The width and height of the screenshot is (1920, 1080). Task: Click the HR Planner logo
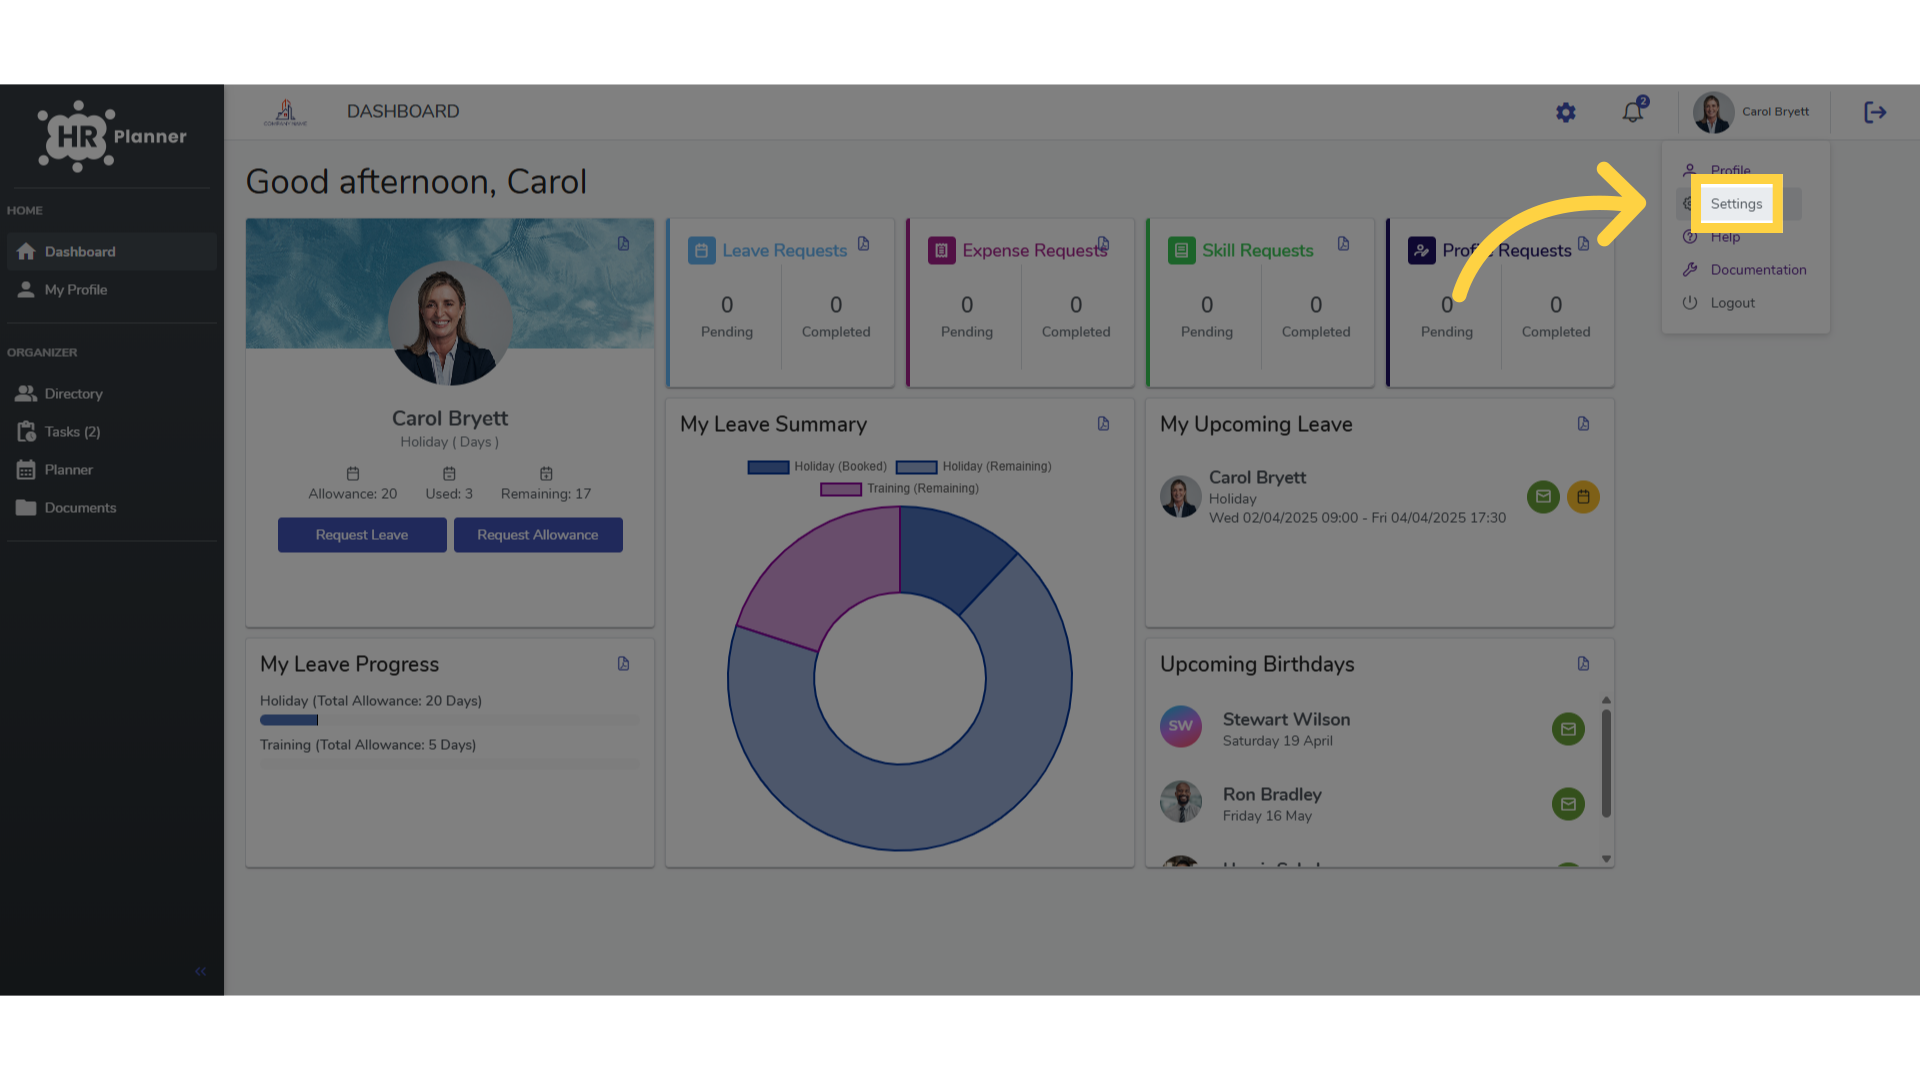click(x=112, y=136)
